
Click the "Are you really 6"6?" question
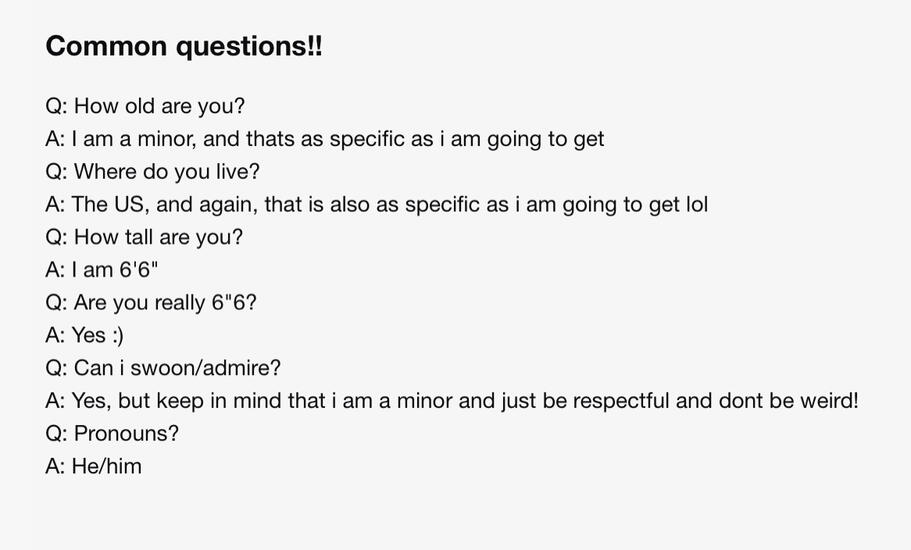(151, 303)
